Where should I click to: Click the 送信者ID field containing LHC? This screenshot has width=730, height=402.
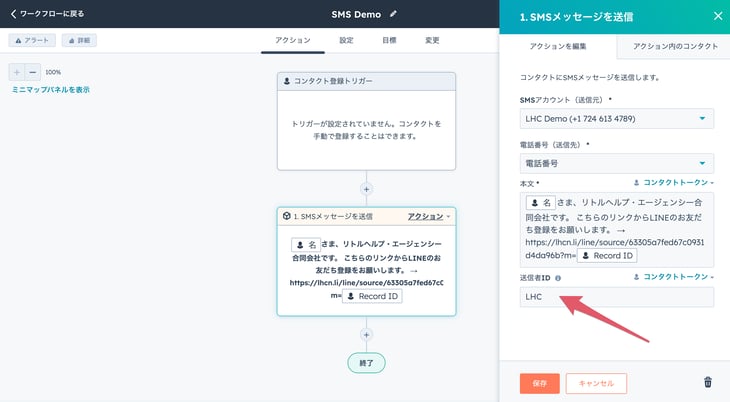tap(616, 297)
